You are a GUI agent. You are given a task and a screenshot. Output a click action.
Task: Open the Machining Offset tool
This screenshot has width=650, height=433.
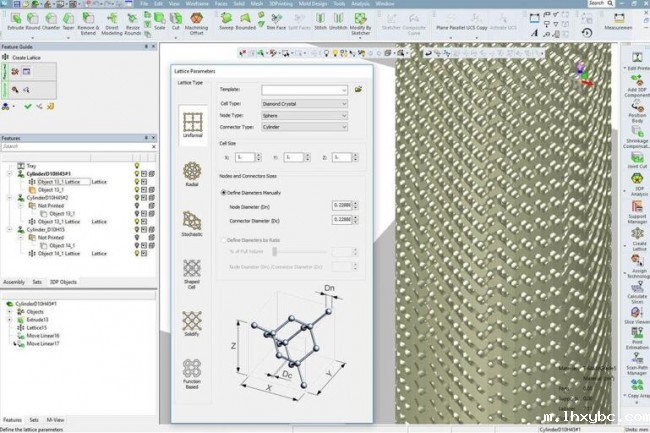point(196,24)
